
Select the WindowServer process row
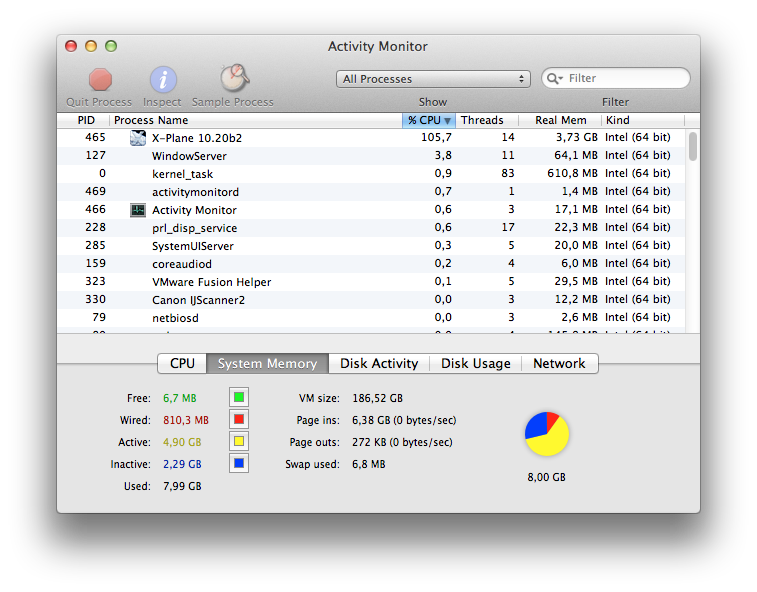(371, 156)
